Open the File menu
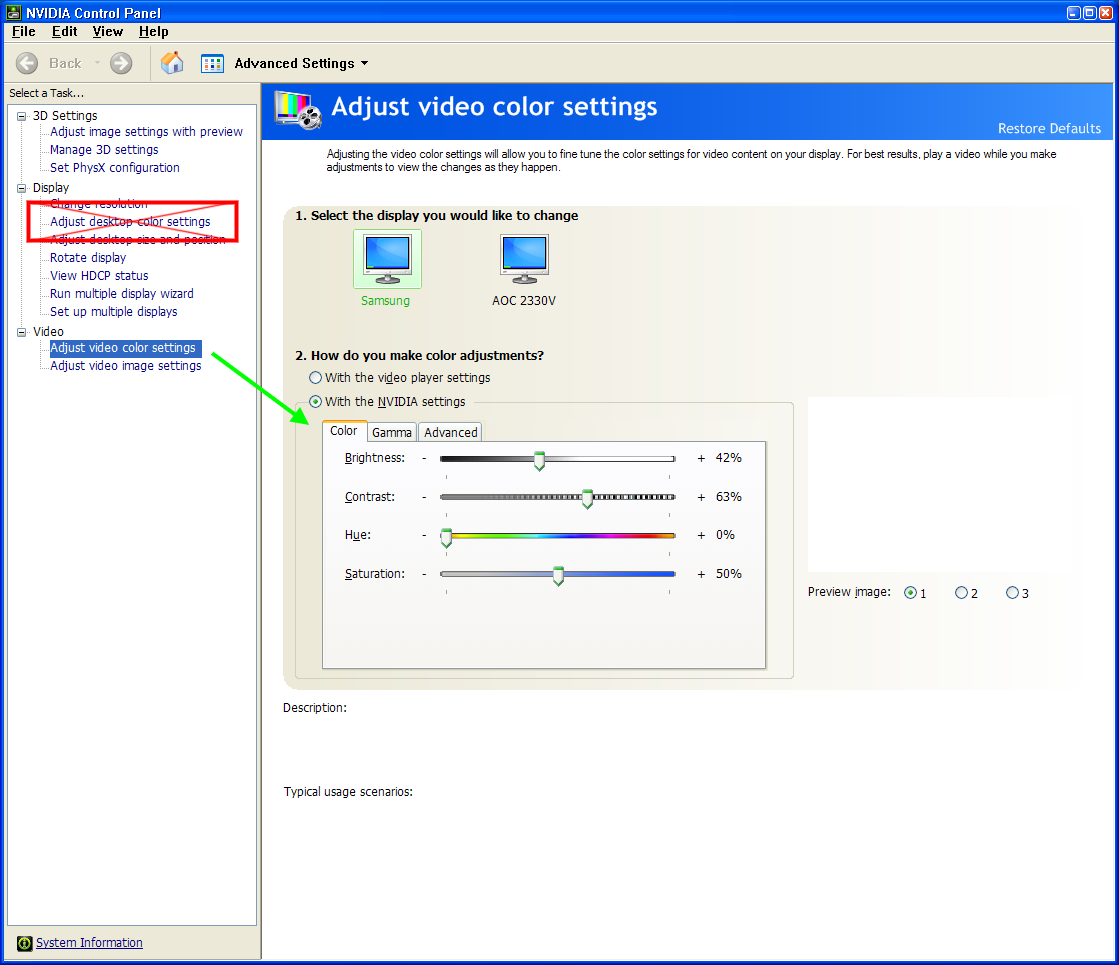Image resolution: width=1119 pixels, height=965 pixels. click(x=24, y=31)
